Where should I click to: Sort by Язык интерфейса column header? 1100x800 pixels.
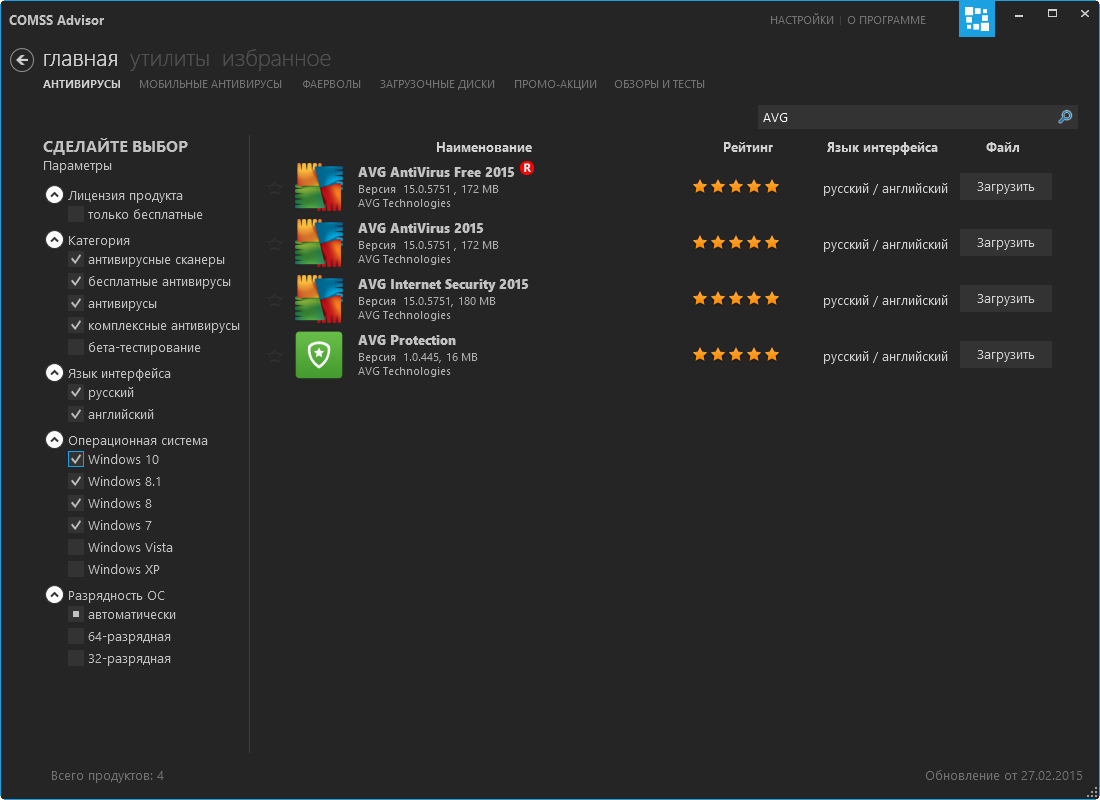tap(882, 147)
